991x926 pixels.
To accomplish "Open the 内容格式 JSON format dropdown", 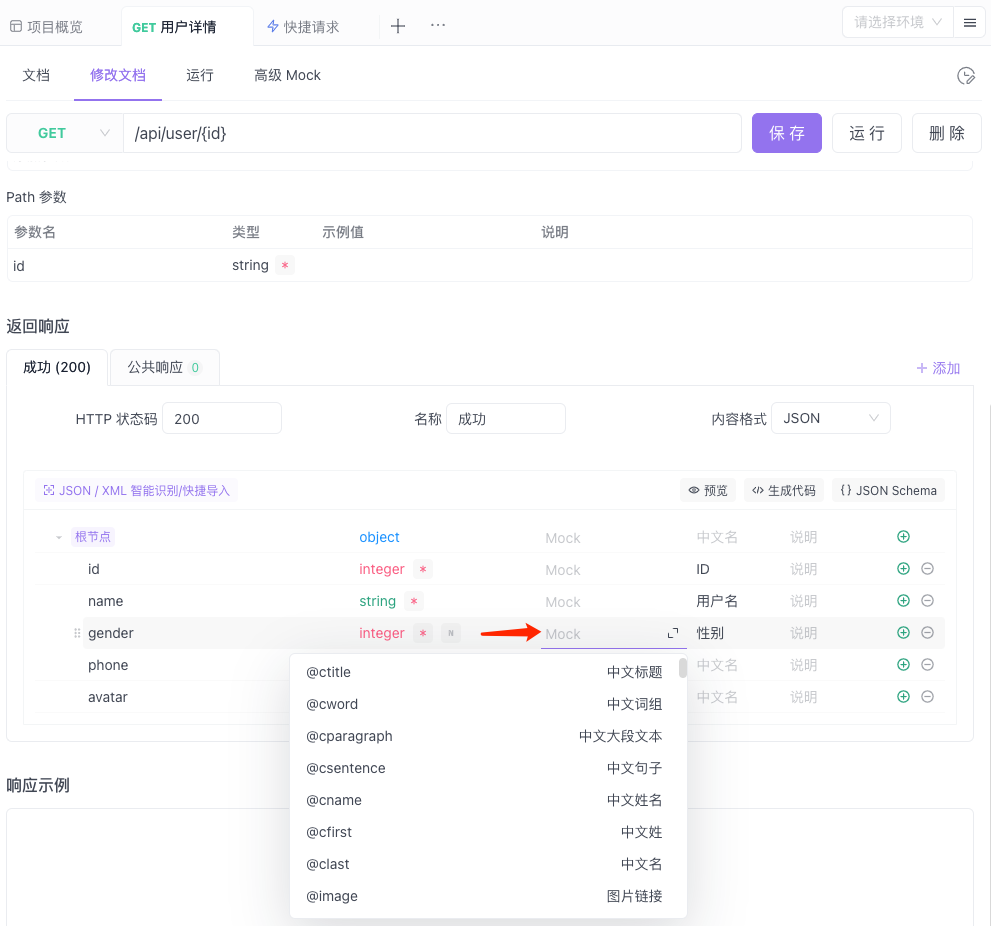I will pos(831,418).
